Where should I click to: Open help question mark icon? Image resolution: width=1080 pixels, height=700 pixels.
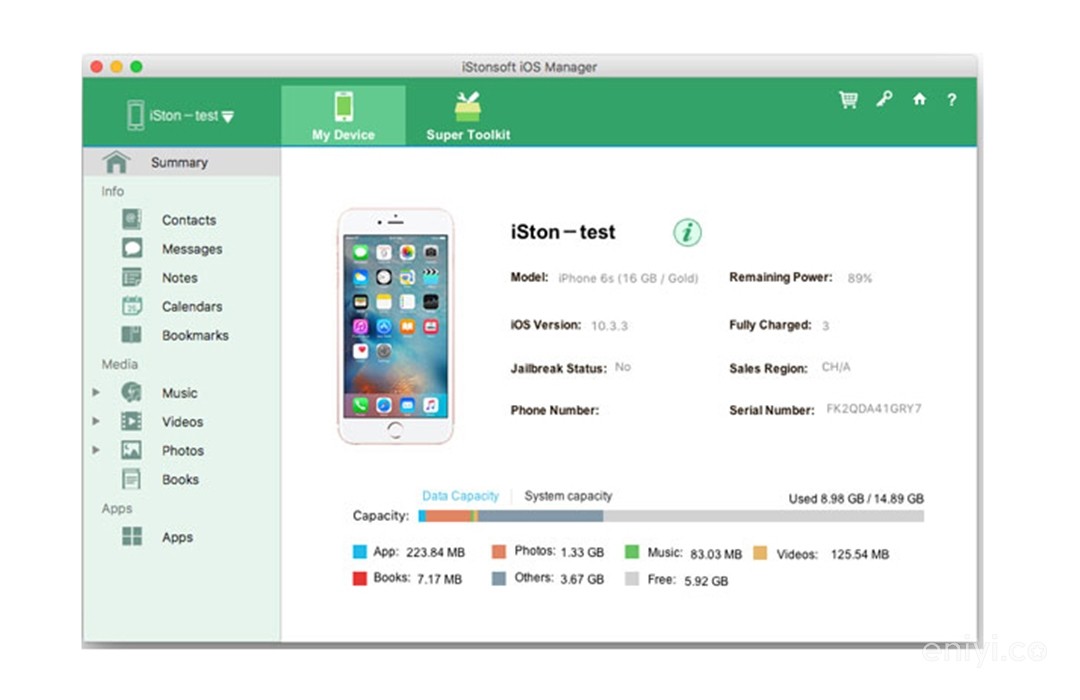coord(952,100)
